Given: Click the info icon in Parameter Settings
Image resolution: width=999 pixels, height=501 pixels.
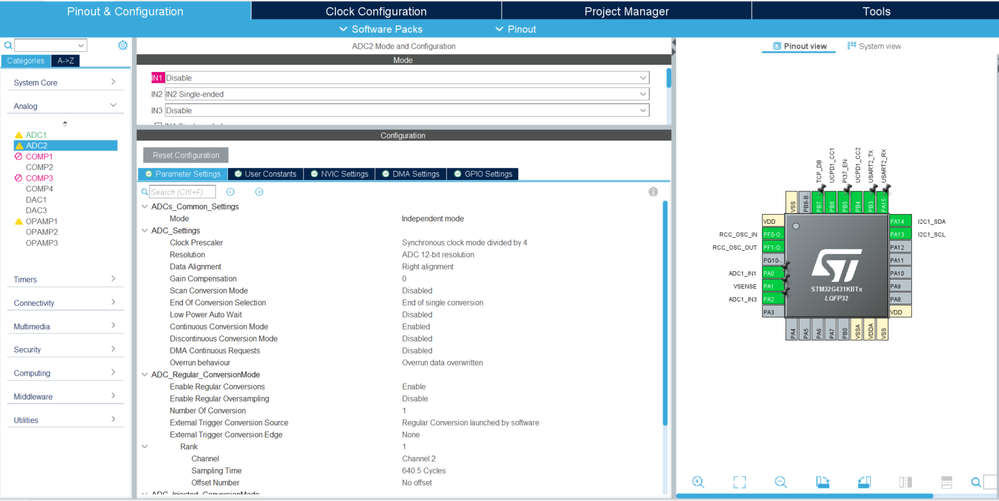Looking at the screenshot, I should pyautogui.click(x=653, y=192).
